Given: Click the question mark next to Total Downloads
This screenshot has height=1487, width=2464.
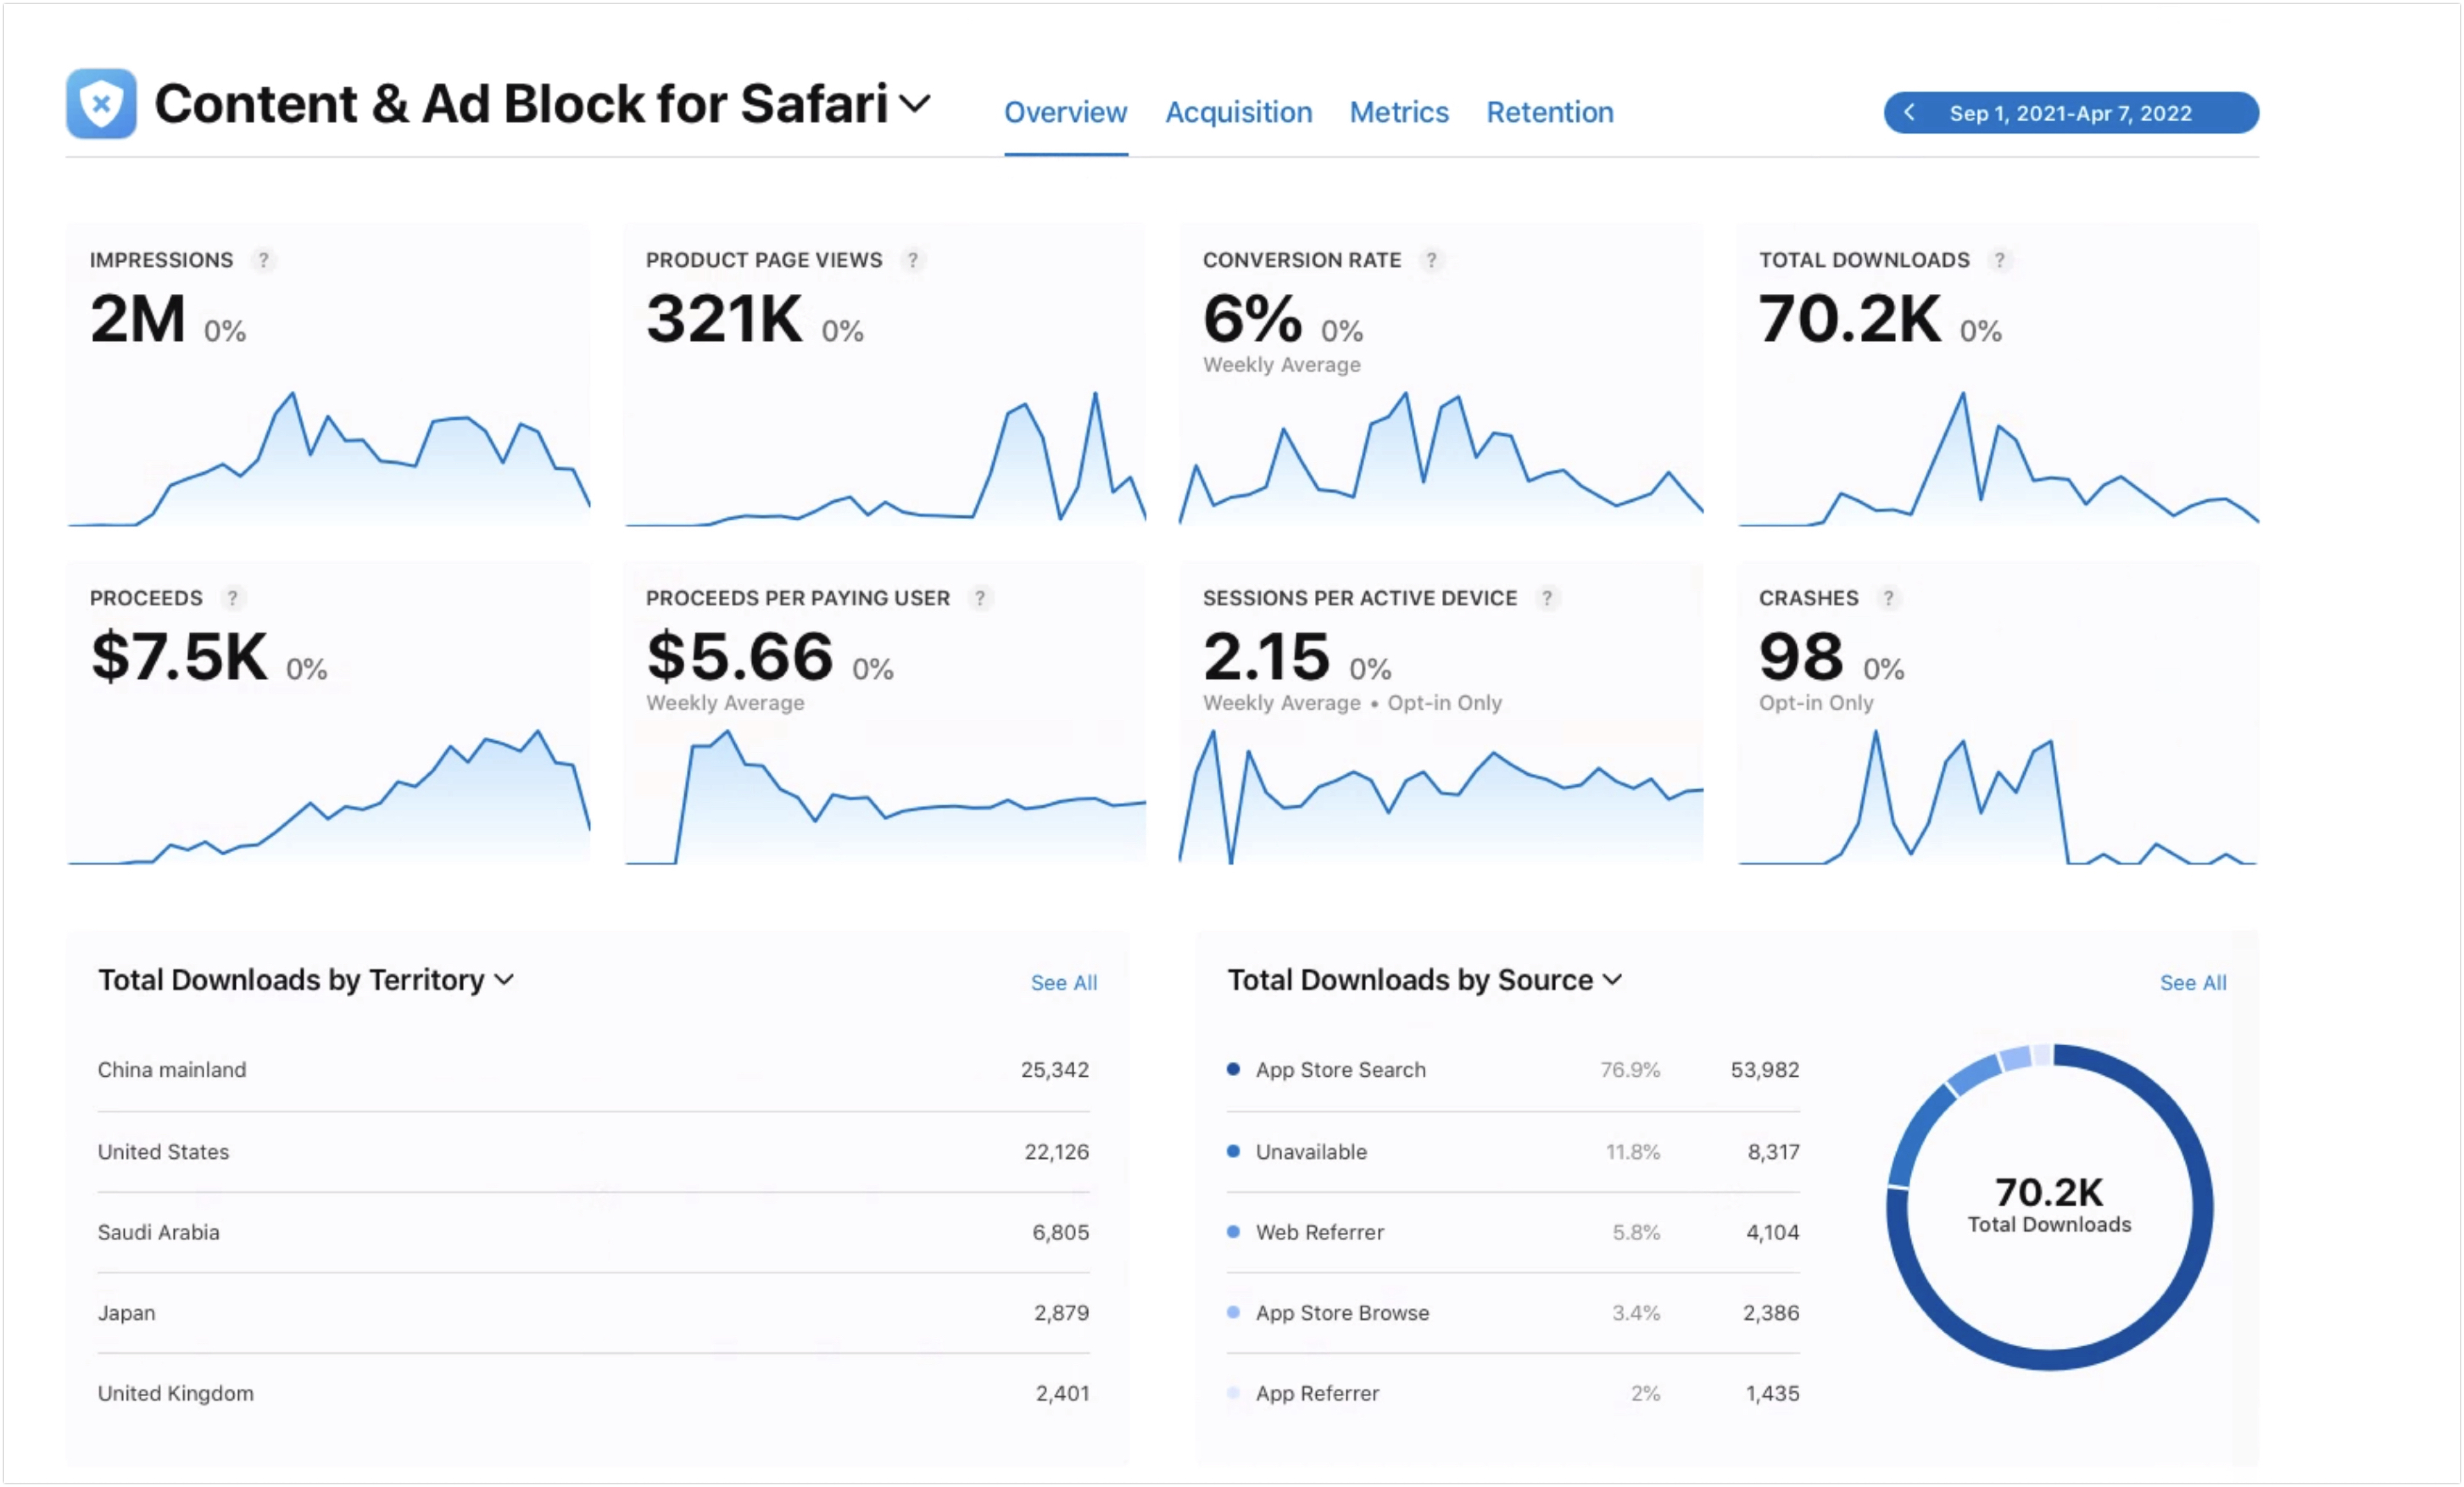Looking at the screenshot, I should click(1999, 260).
